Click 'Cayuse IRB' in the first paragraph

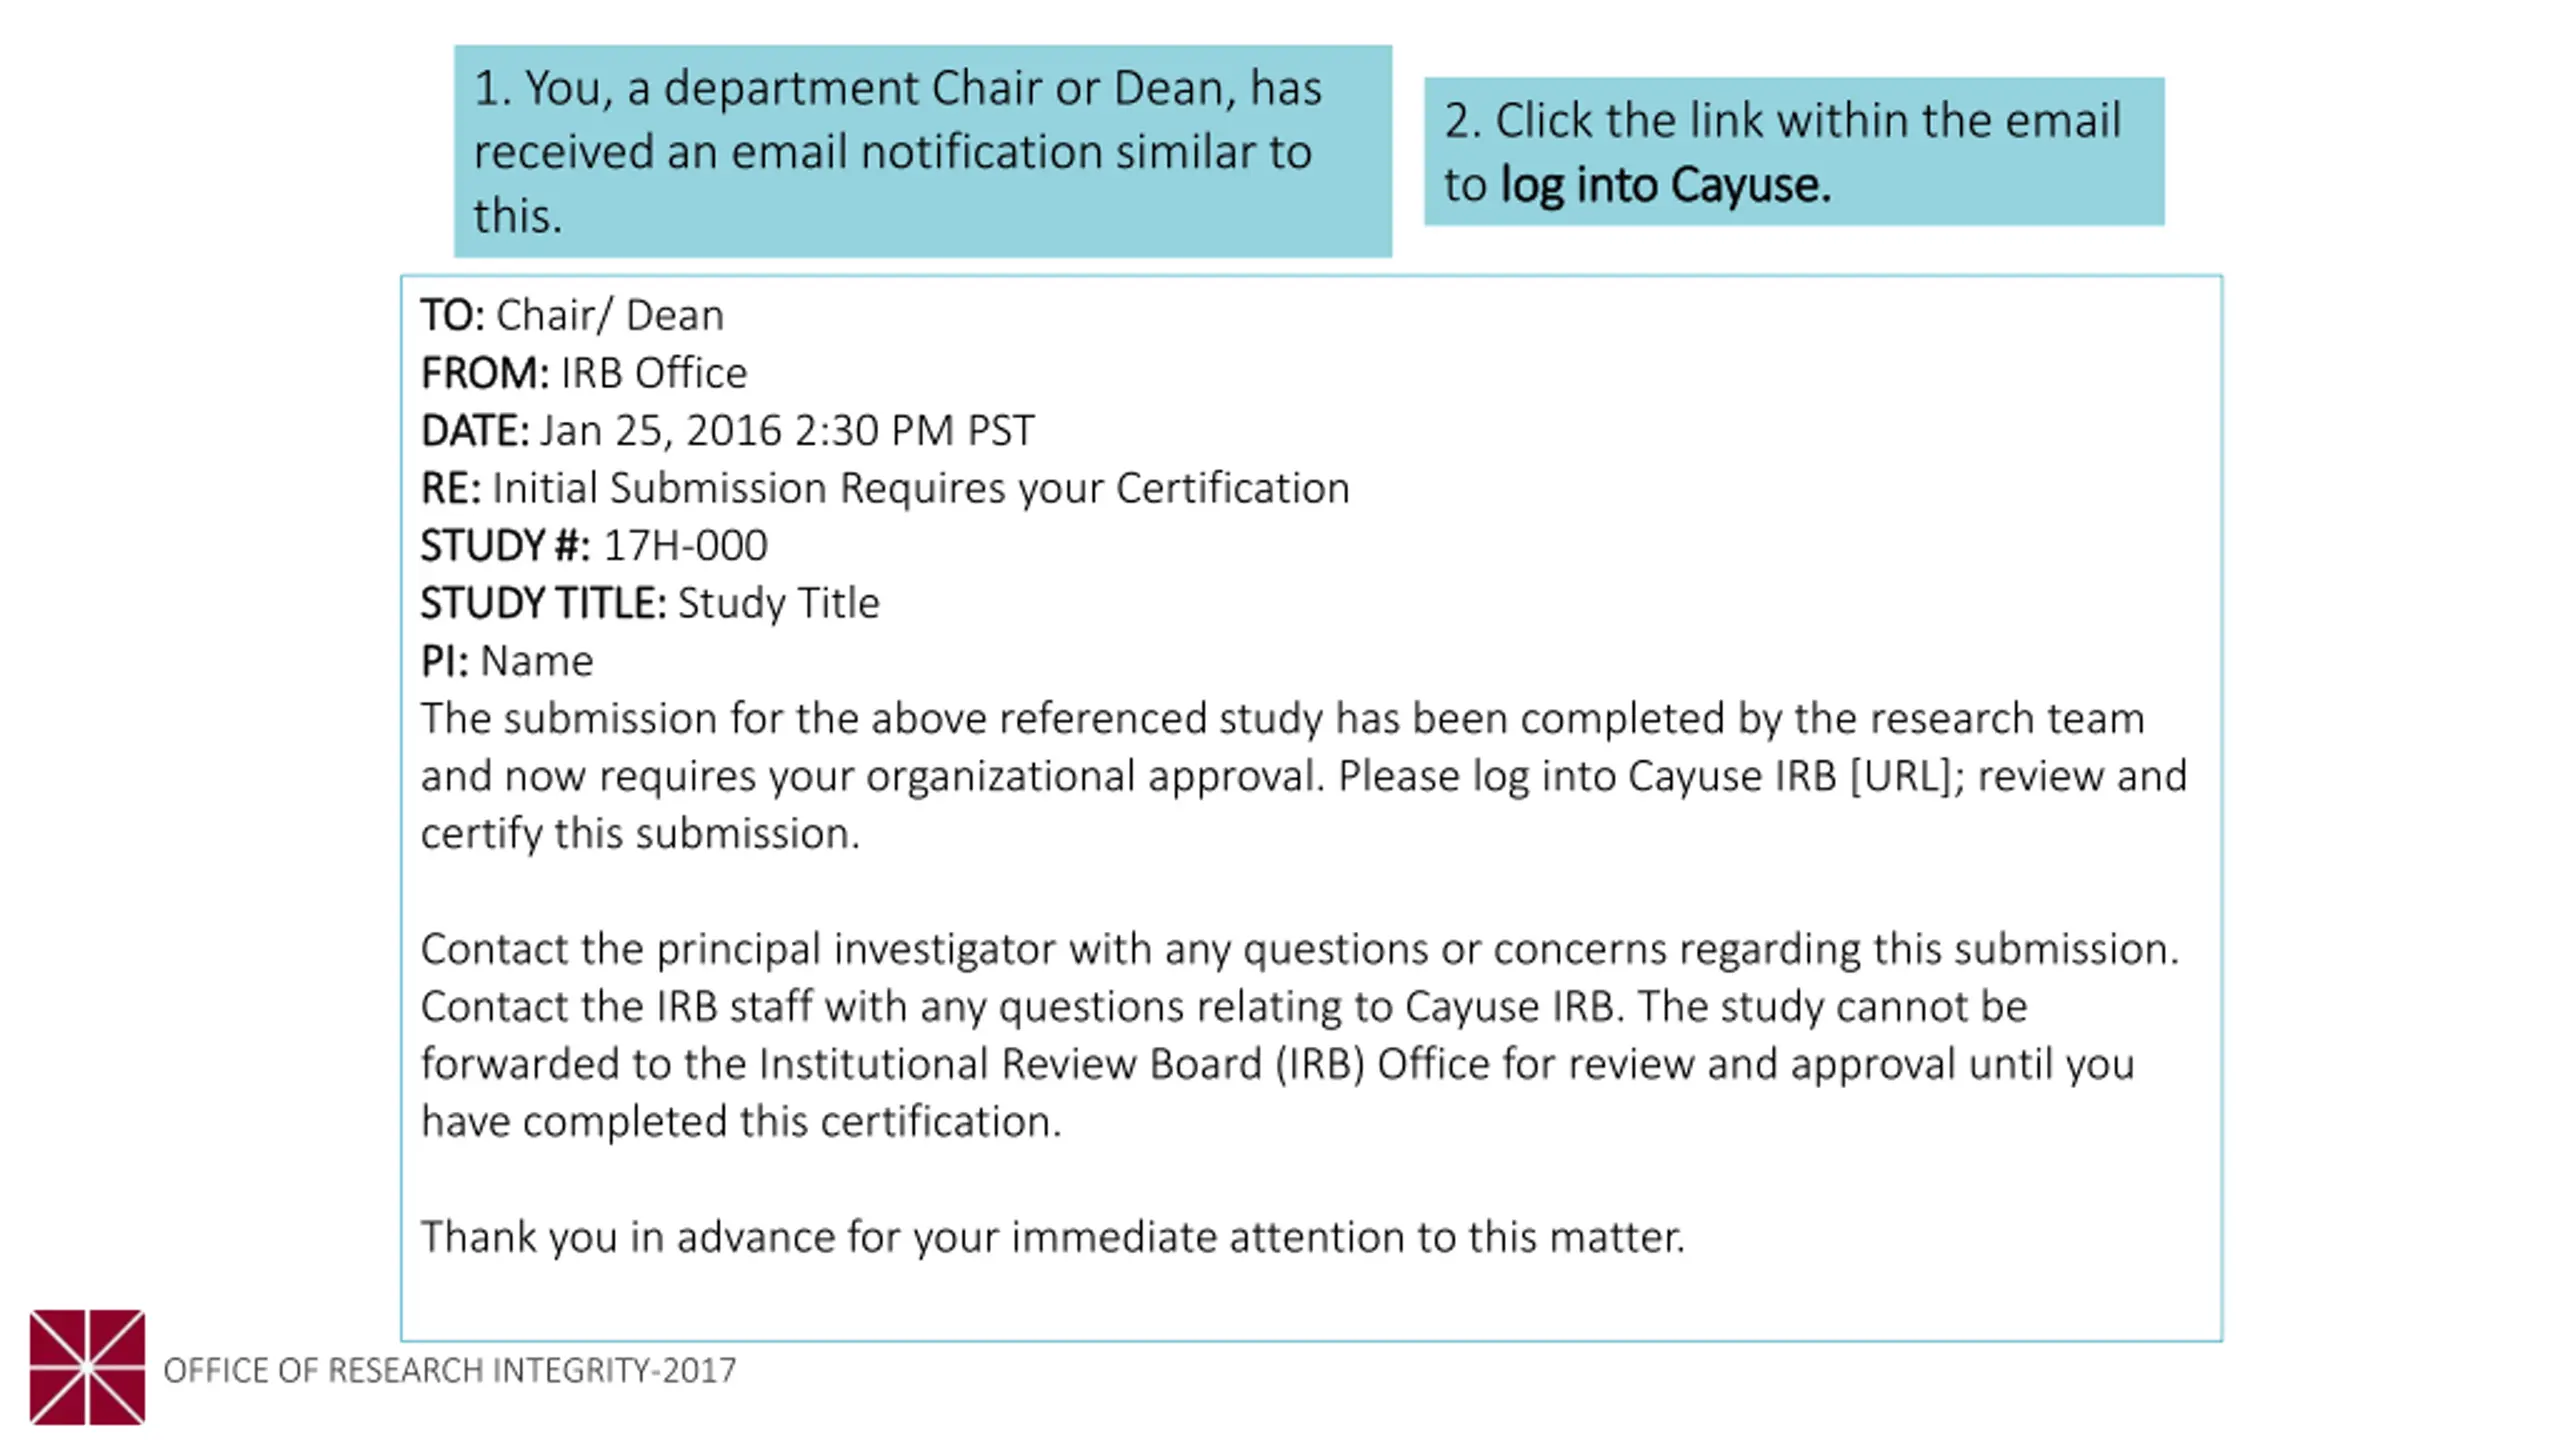click(x=1732, y=776)
